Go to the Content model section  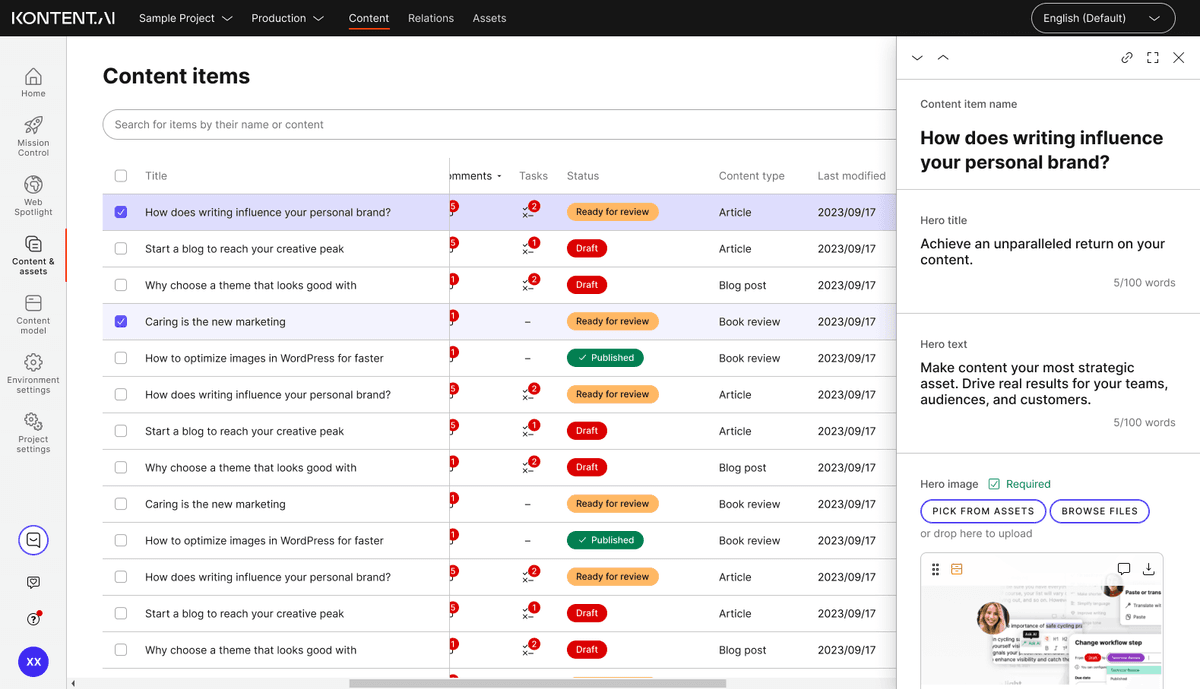(33, 312)
